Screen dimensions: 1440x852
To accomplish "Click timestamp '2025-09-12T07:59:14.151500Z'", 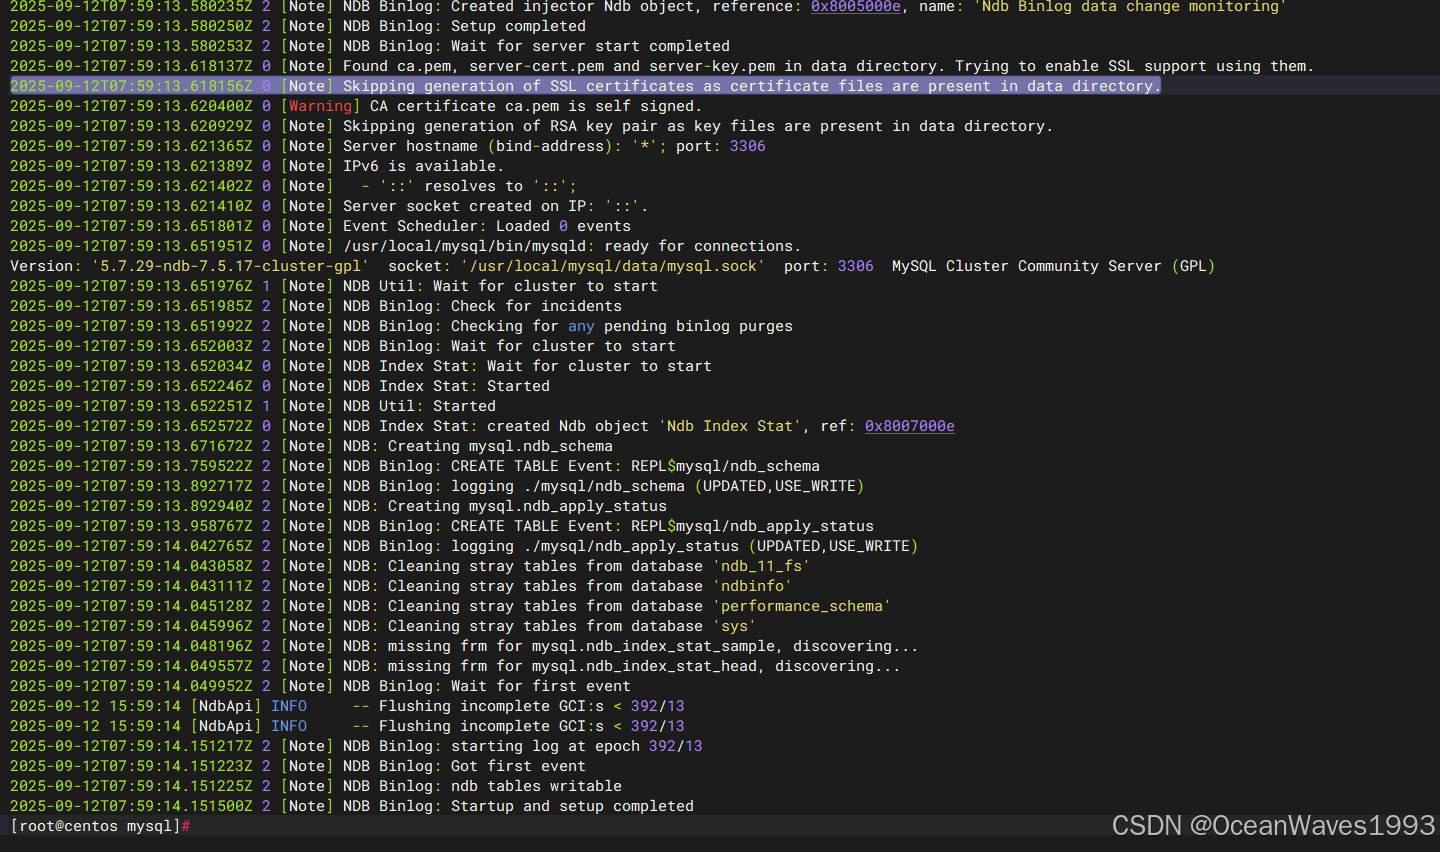I will pyautogui.click(x=131, y=806).
